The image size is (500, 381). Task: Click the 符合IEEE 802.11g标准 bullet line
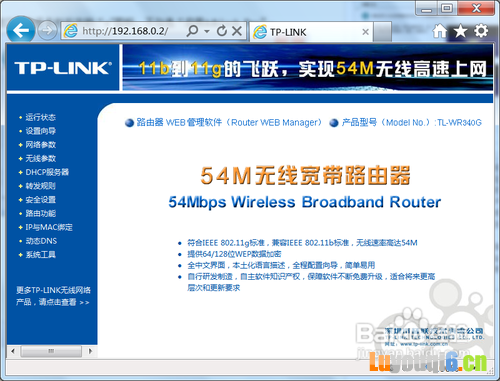click(302, 243)
